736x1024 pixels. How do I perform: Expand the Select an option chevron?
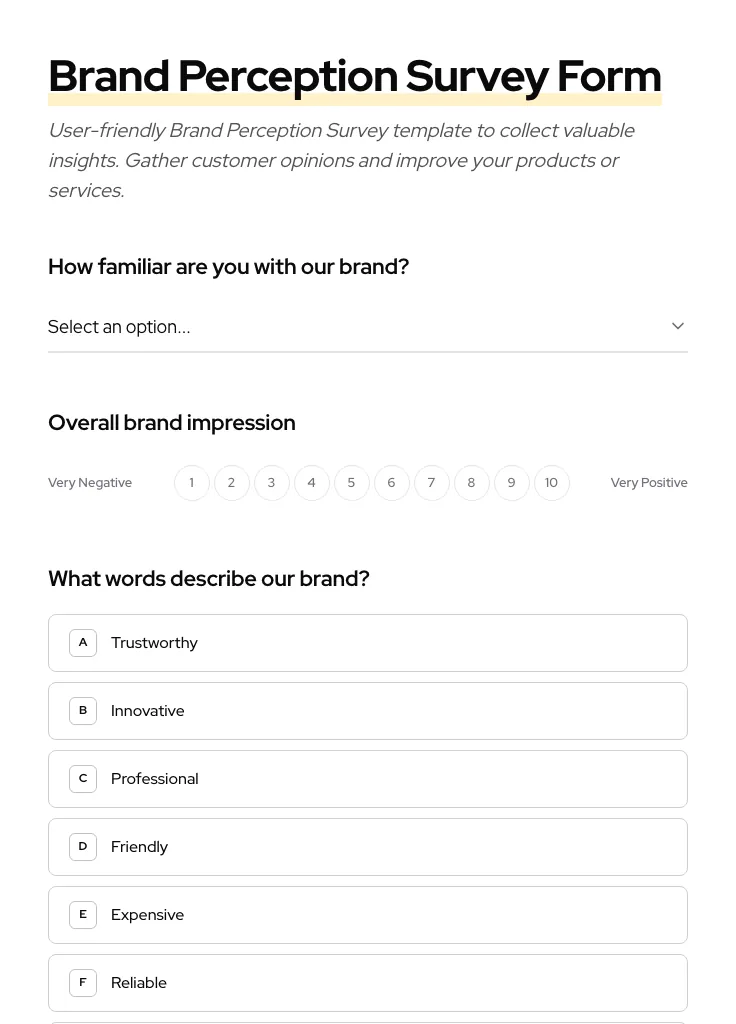677,325
